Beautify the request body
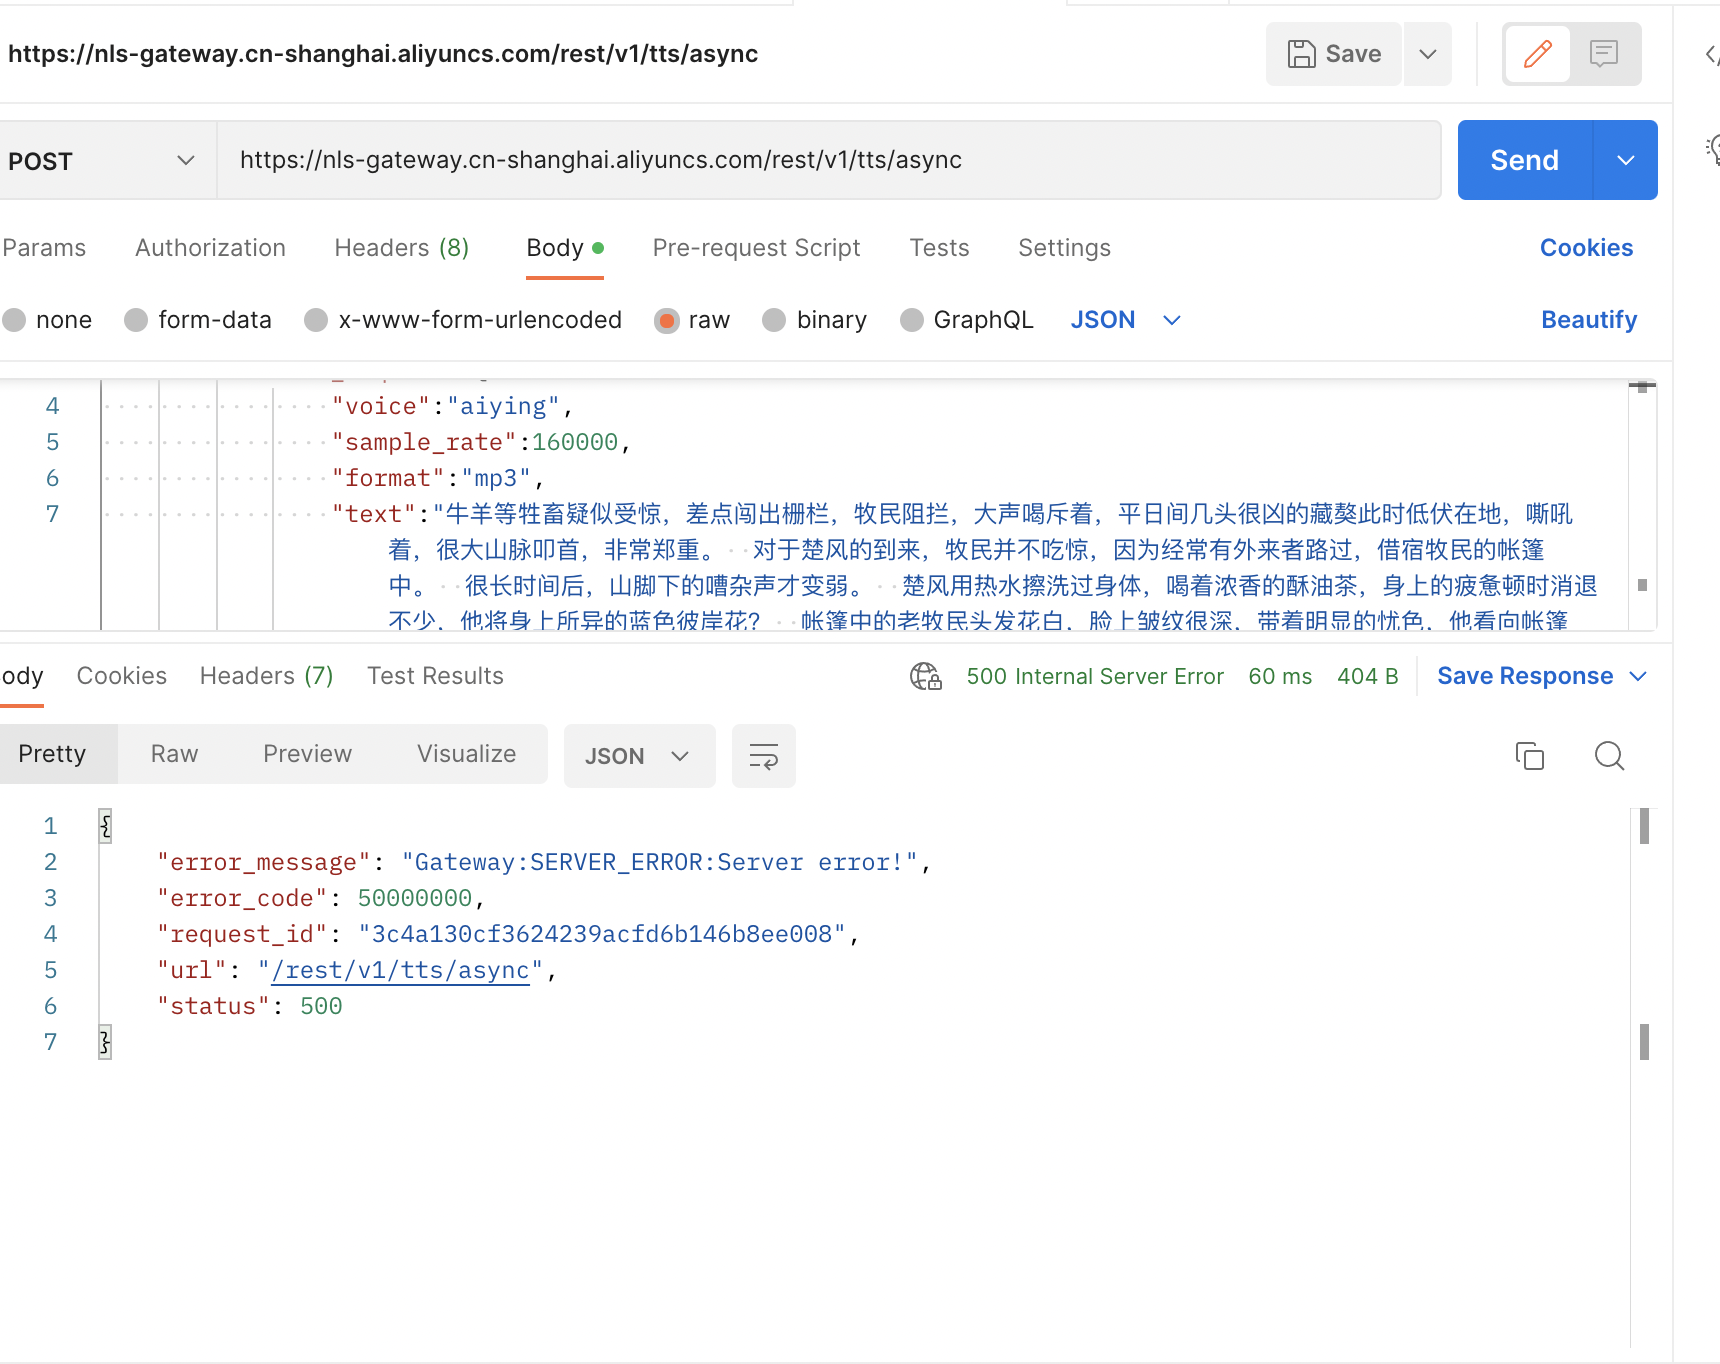This screenshot has height=1364, width=1720. (x=1589, y=320)
